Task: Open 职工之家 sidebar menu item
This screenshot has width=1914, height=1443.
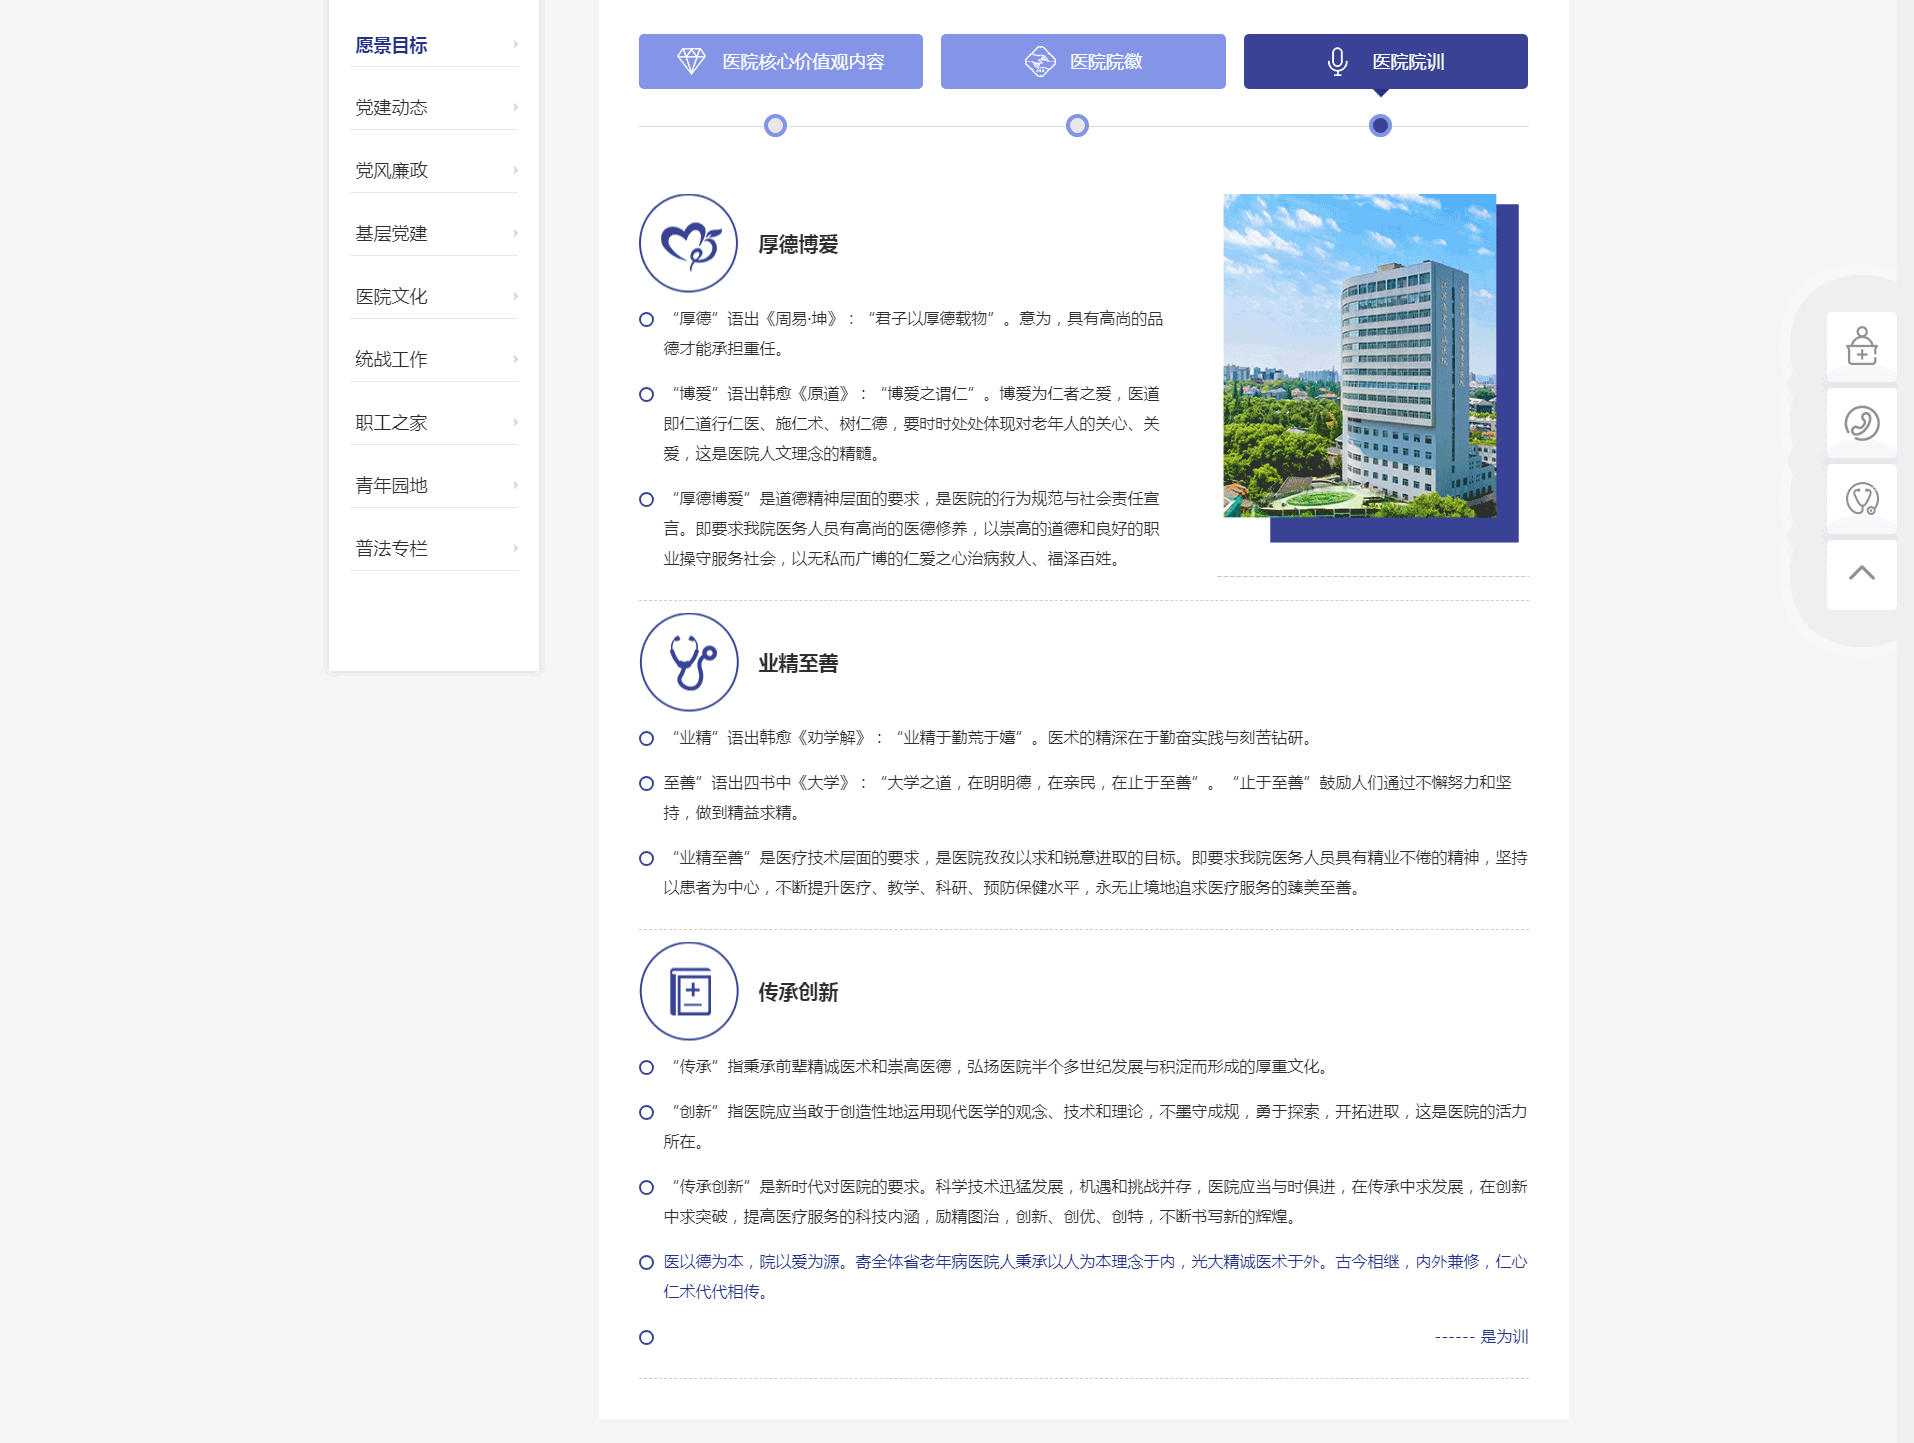Action: pyautogui.click(x=392, y=422)
